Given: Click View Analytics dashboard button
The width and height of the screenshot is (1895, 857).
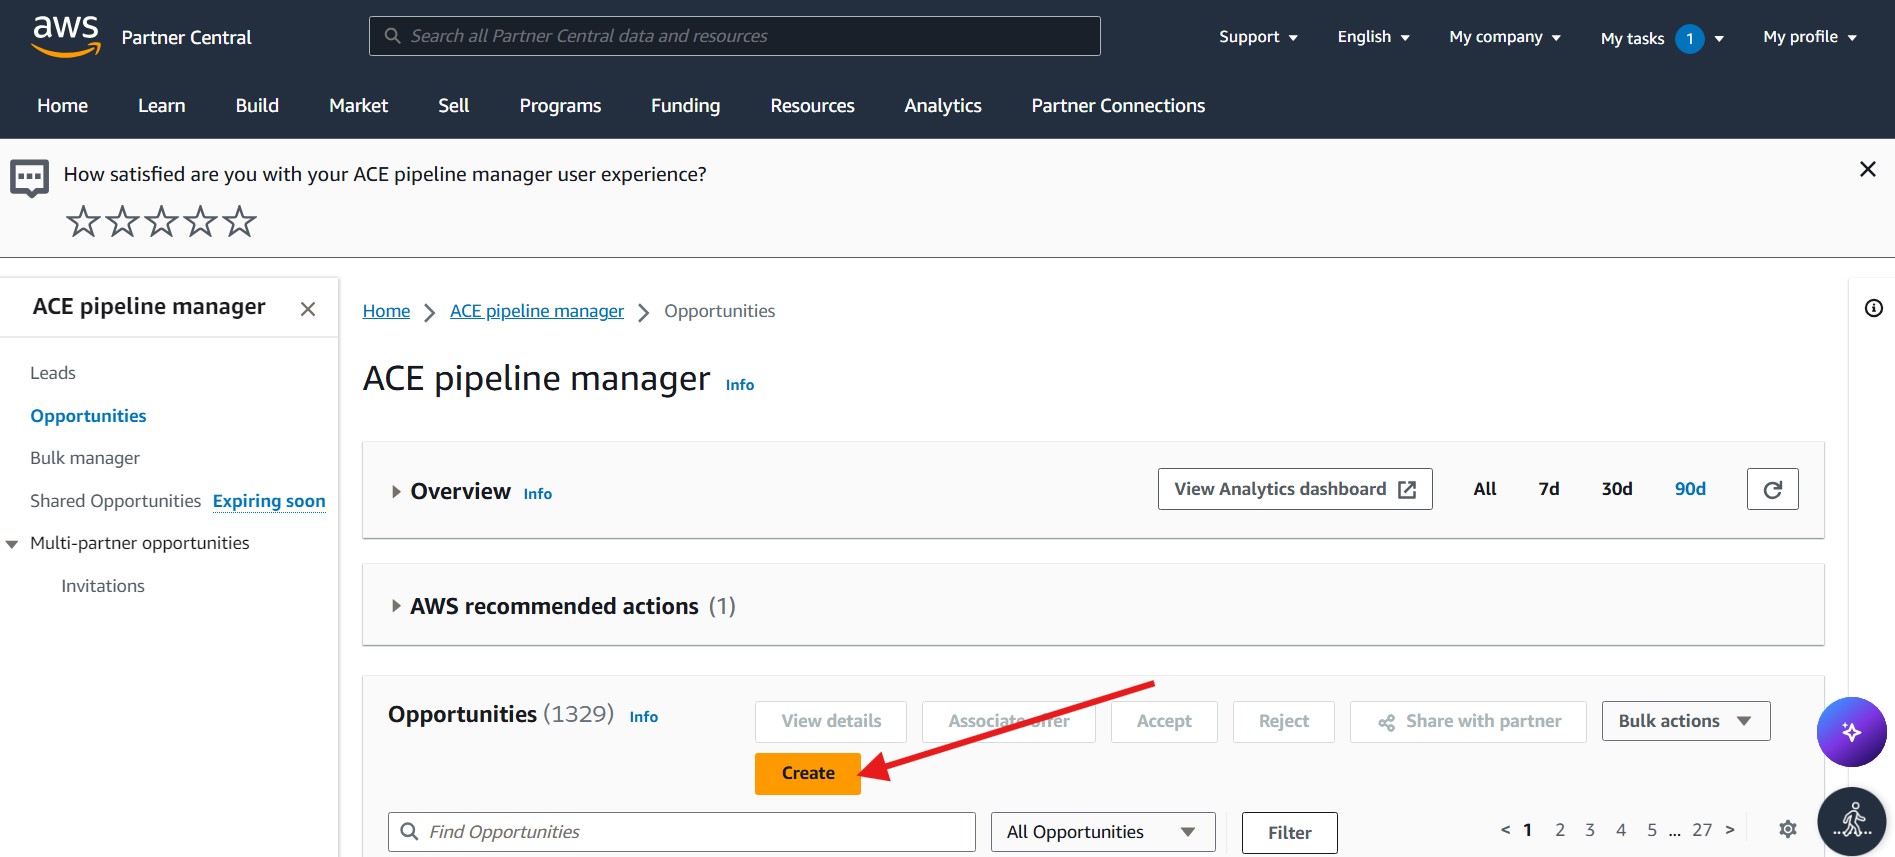Looking at the screenshot, I should (1295, 489).
